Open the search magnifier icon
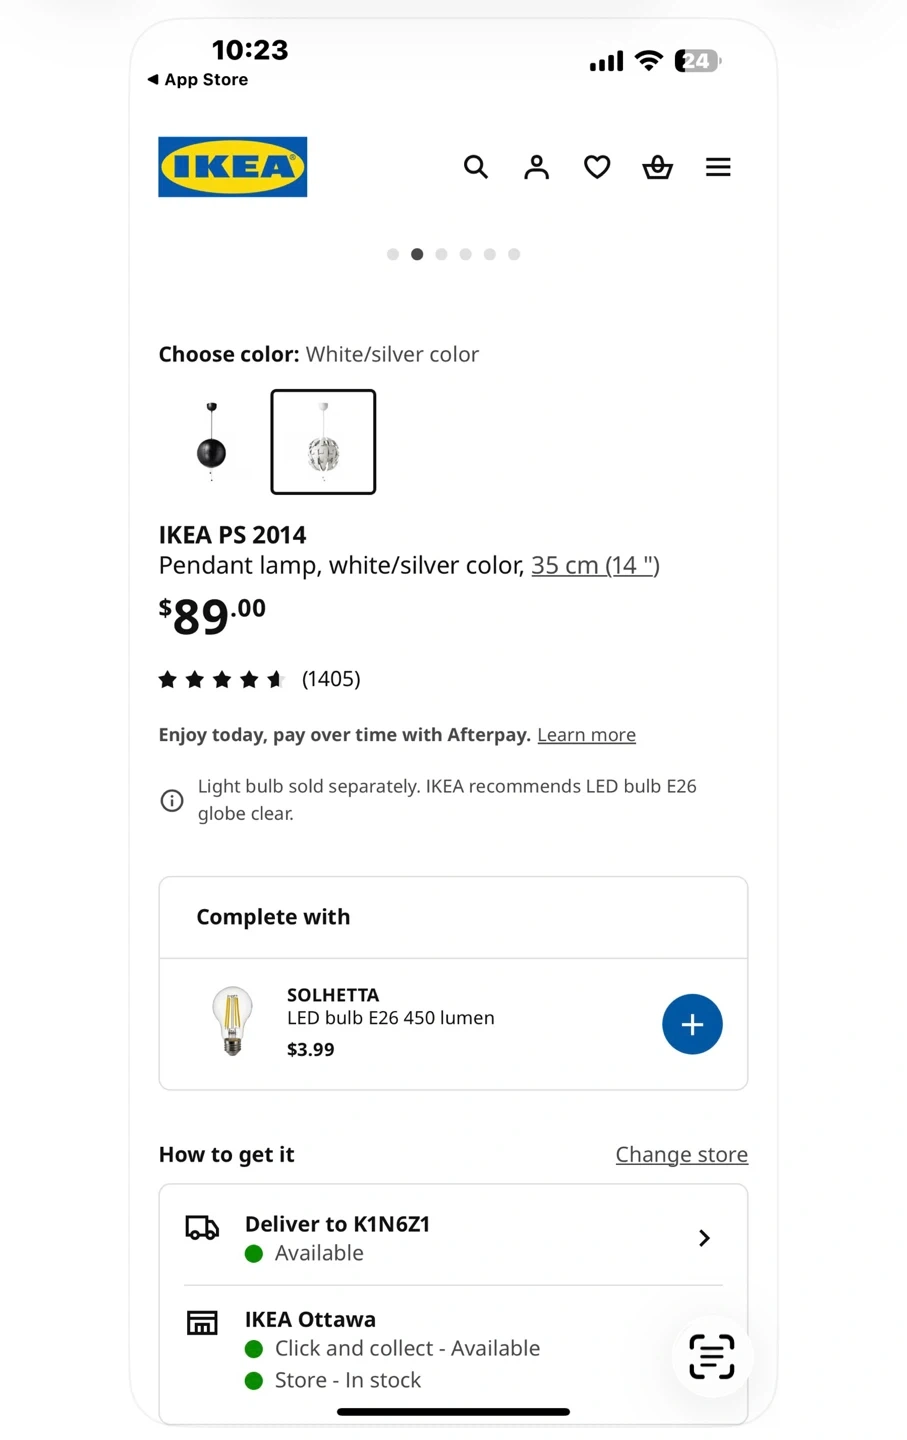The height and width of the screenshot is (1440, 907). tap(476, 167)
